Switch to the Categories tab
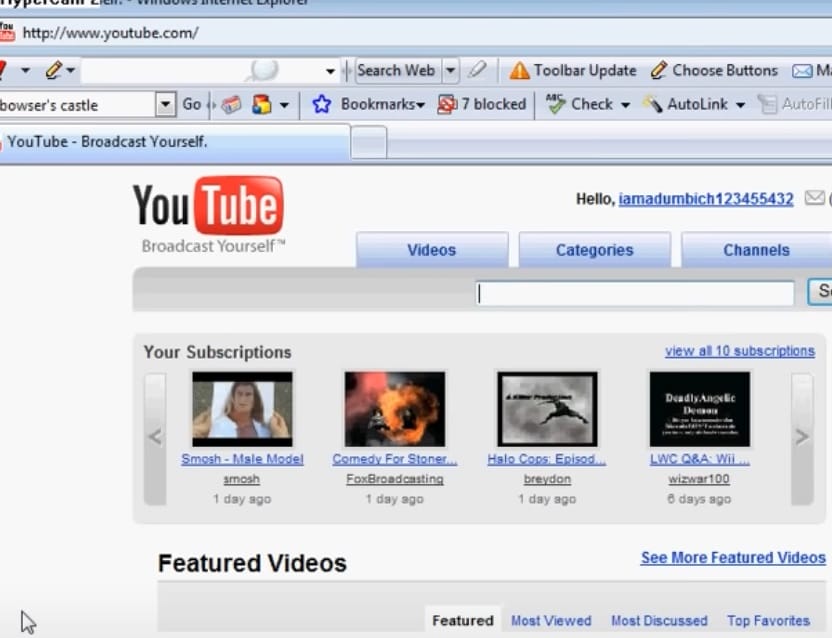The height and width of the screenshot is (638, 832). [594, 249]
